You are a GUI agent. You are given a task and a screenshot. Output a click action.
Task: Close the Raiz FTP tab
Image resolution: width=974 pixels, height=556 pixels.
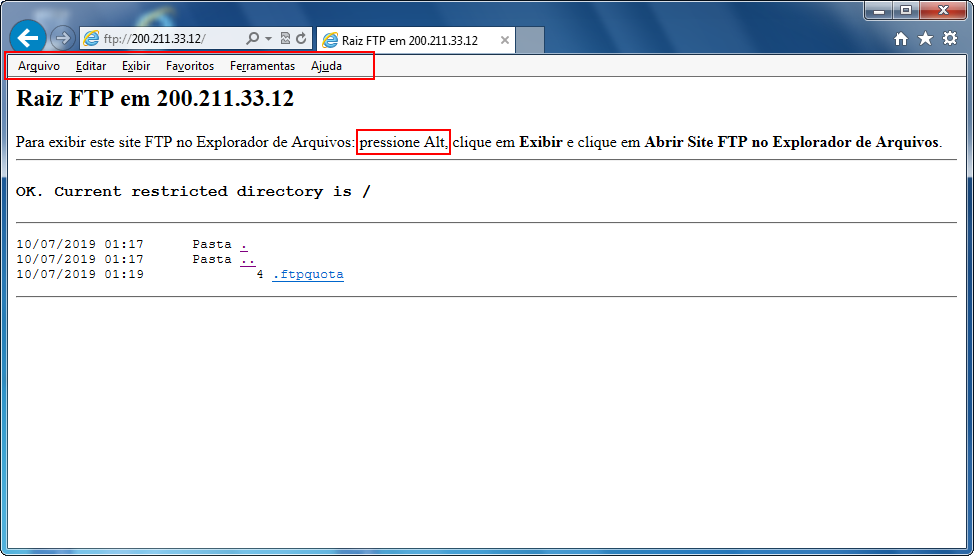coord(504,40)
